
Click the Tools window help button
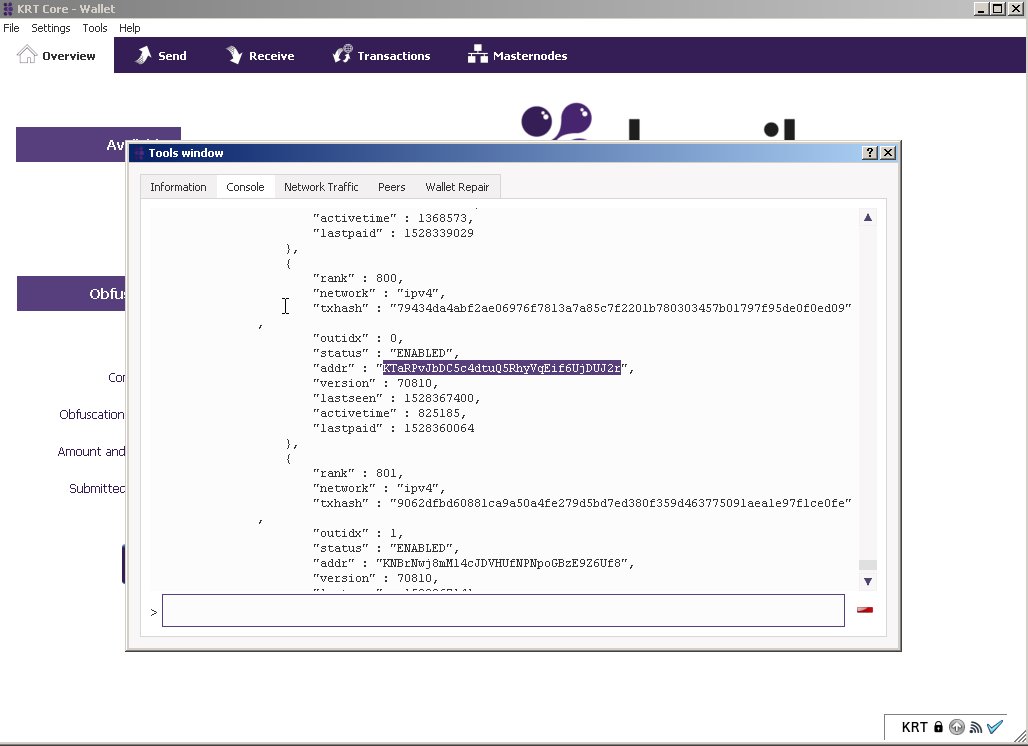pos(869,153)
